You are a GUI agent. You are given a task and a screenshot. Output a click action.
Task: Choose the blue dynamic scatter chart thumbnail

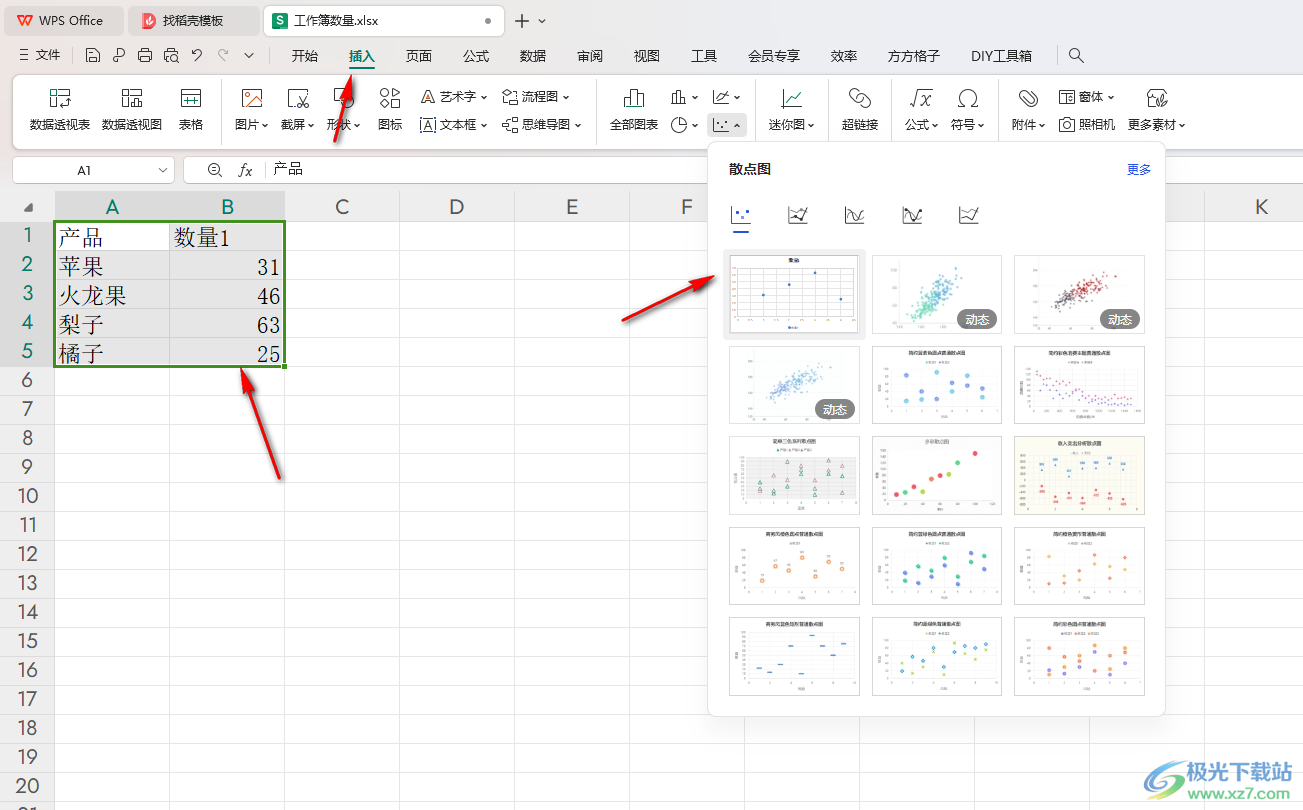(794, 385)
